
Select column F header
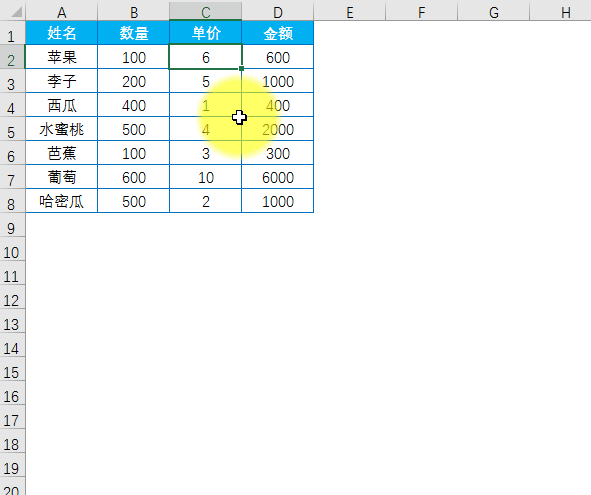[421, 12]
